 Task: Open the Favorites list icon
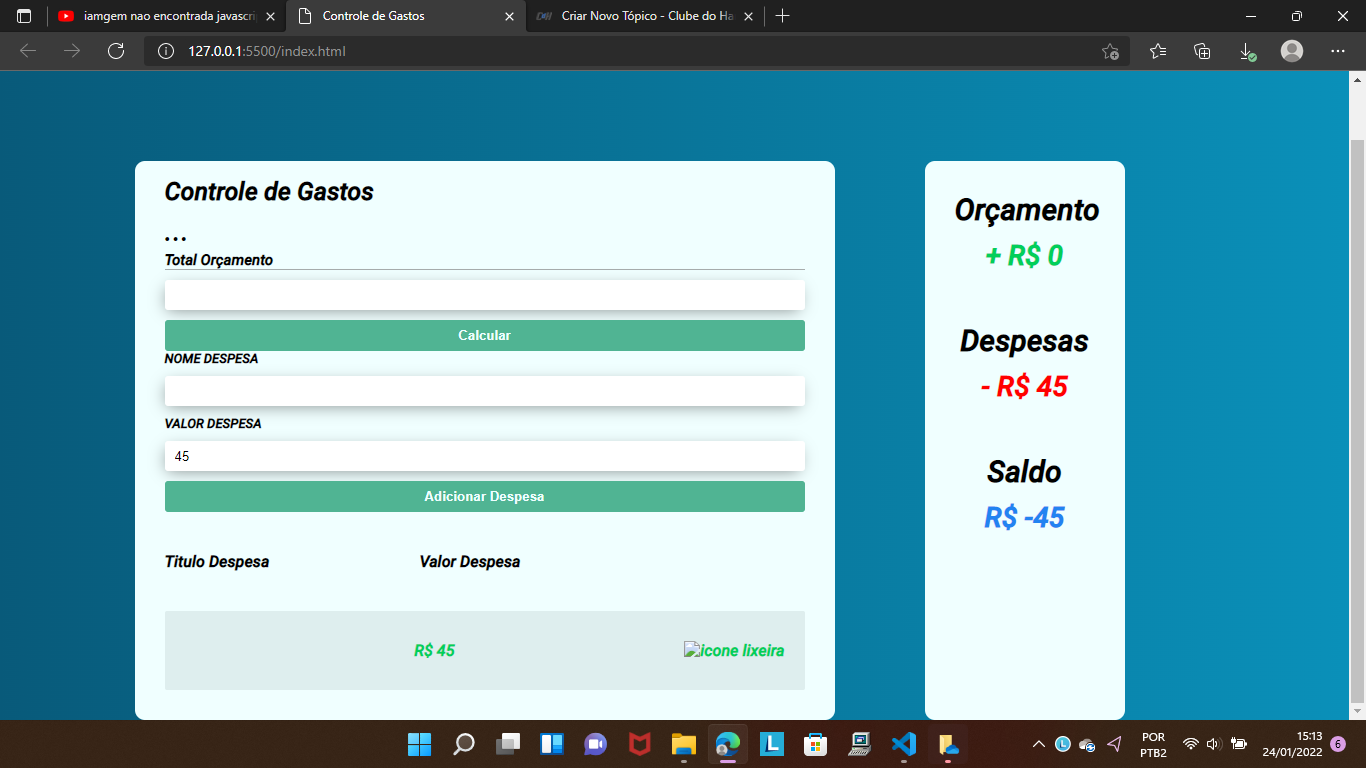[1158, 51]
